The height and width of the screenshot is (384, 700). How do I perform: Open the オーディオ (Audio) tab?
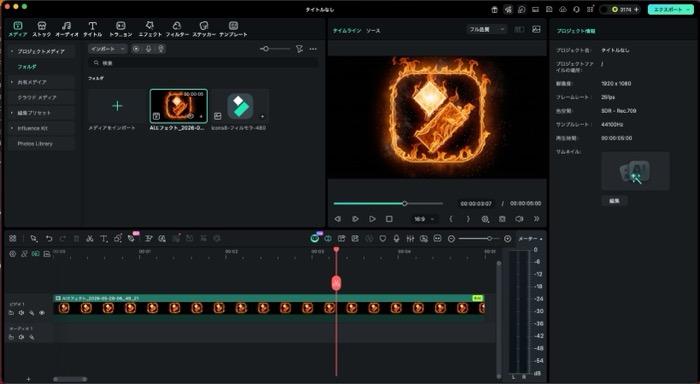click(x=67, y=29)
